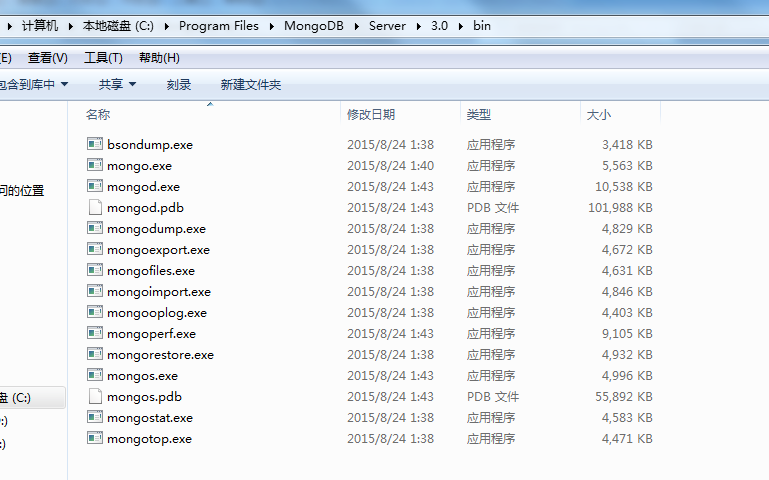Select the mongoimport.exe application icon
Viewport: 769px width, 480px height.
95,291
